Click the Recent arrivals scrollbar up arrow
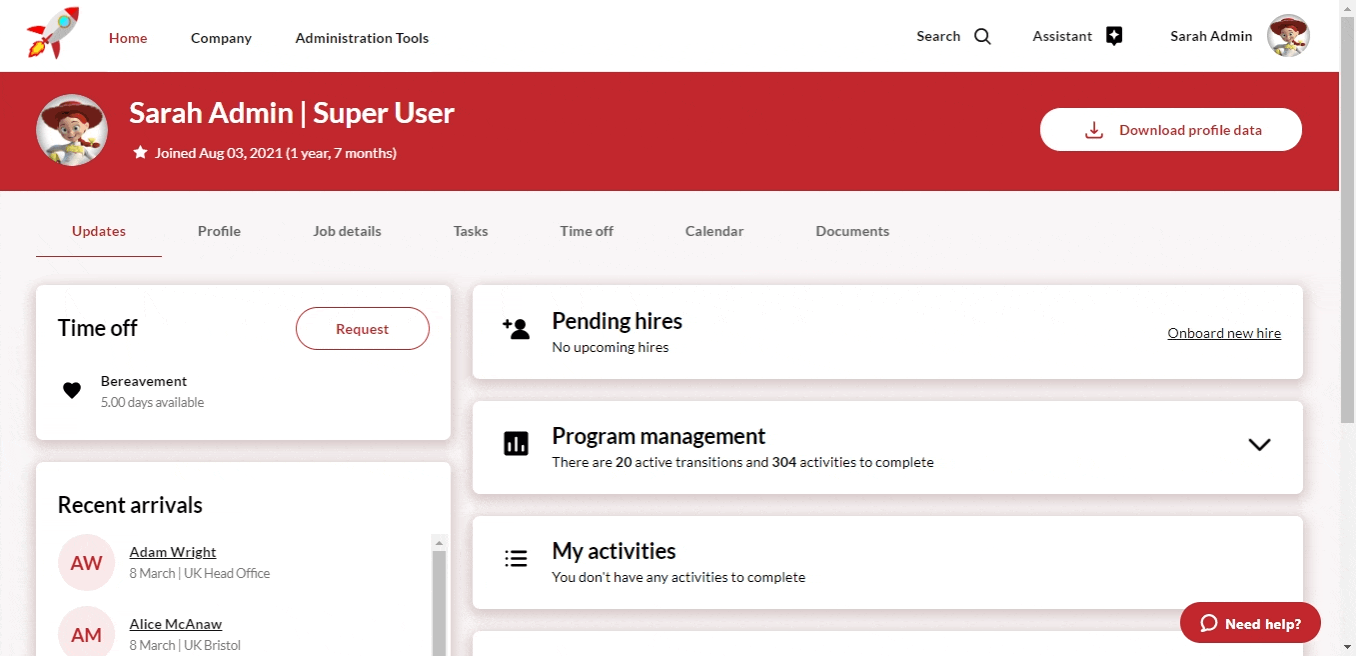This screenshot has height=656, width=1356. [x=438, y=542]
